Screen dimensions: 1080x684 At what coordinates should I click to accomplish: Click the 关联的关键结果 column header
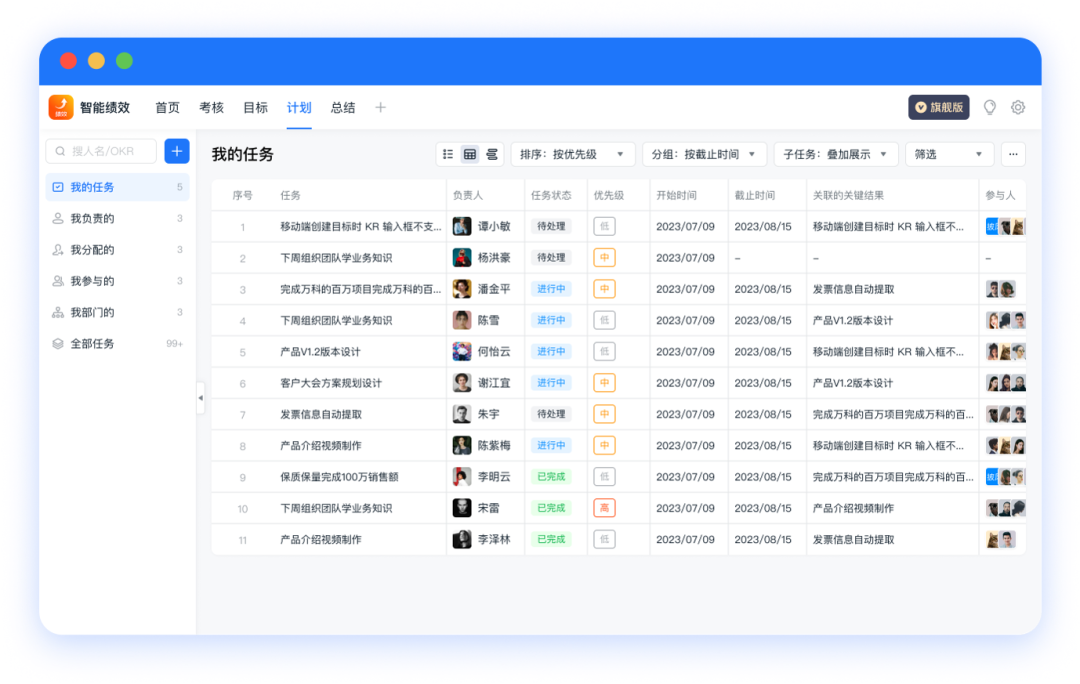point(848,196)
